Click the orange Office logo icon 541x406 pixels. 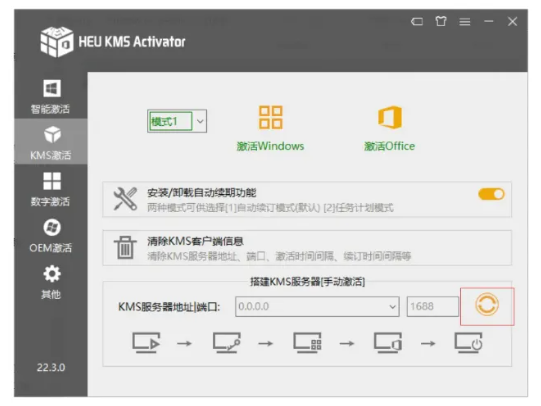(x=390, y=117)
